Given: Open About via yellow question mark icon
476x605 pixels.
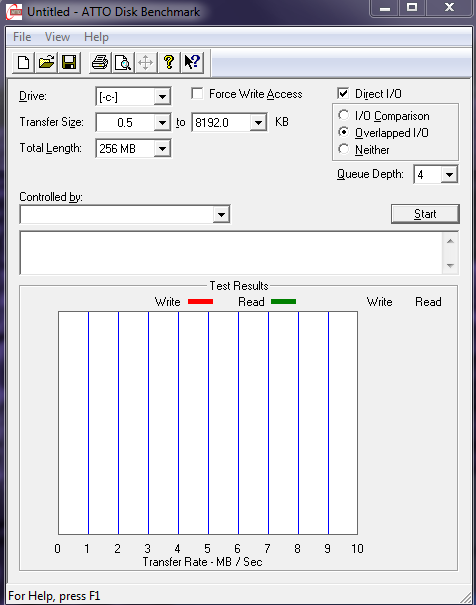Looking at the screenshot, I should coord(169,62).
